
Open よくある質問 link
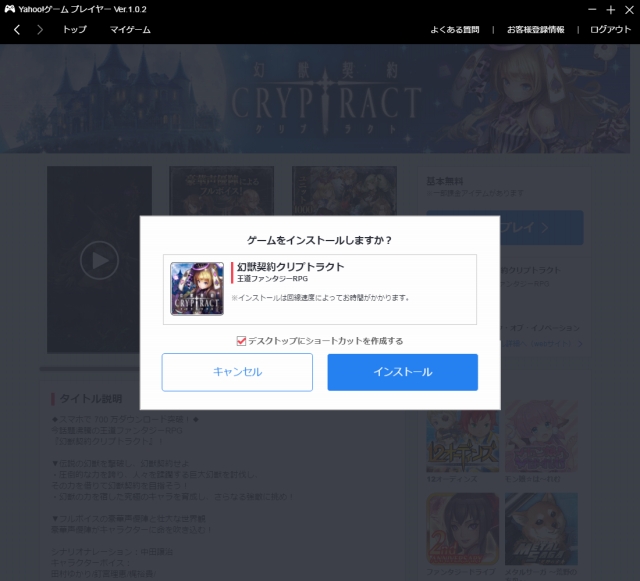pos(455,29)
